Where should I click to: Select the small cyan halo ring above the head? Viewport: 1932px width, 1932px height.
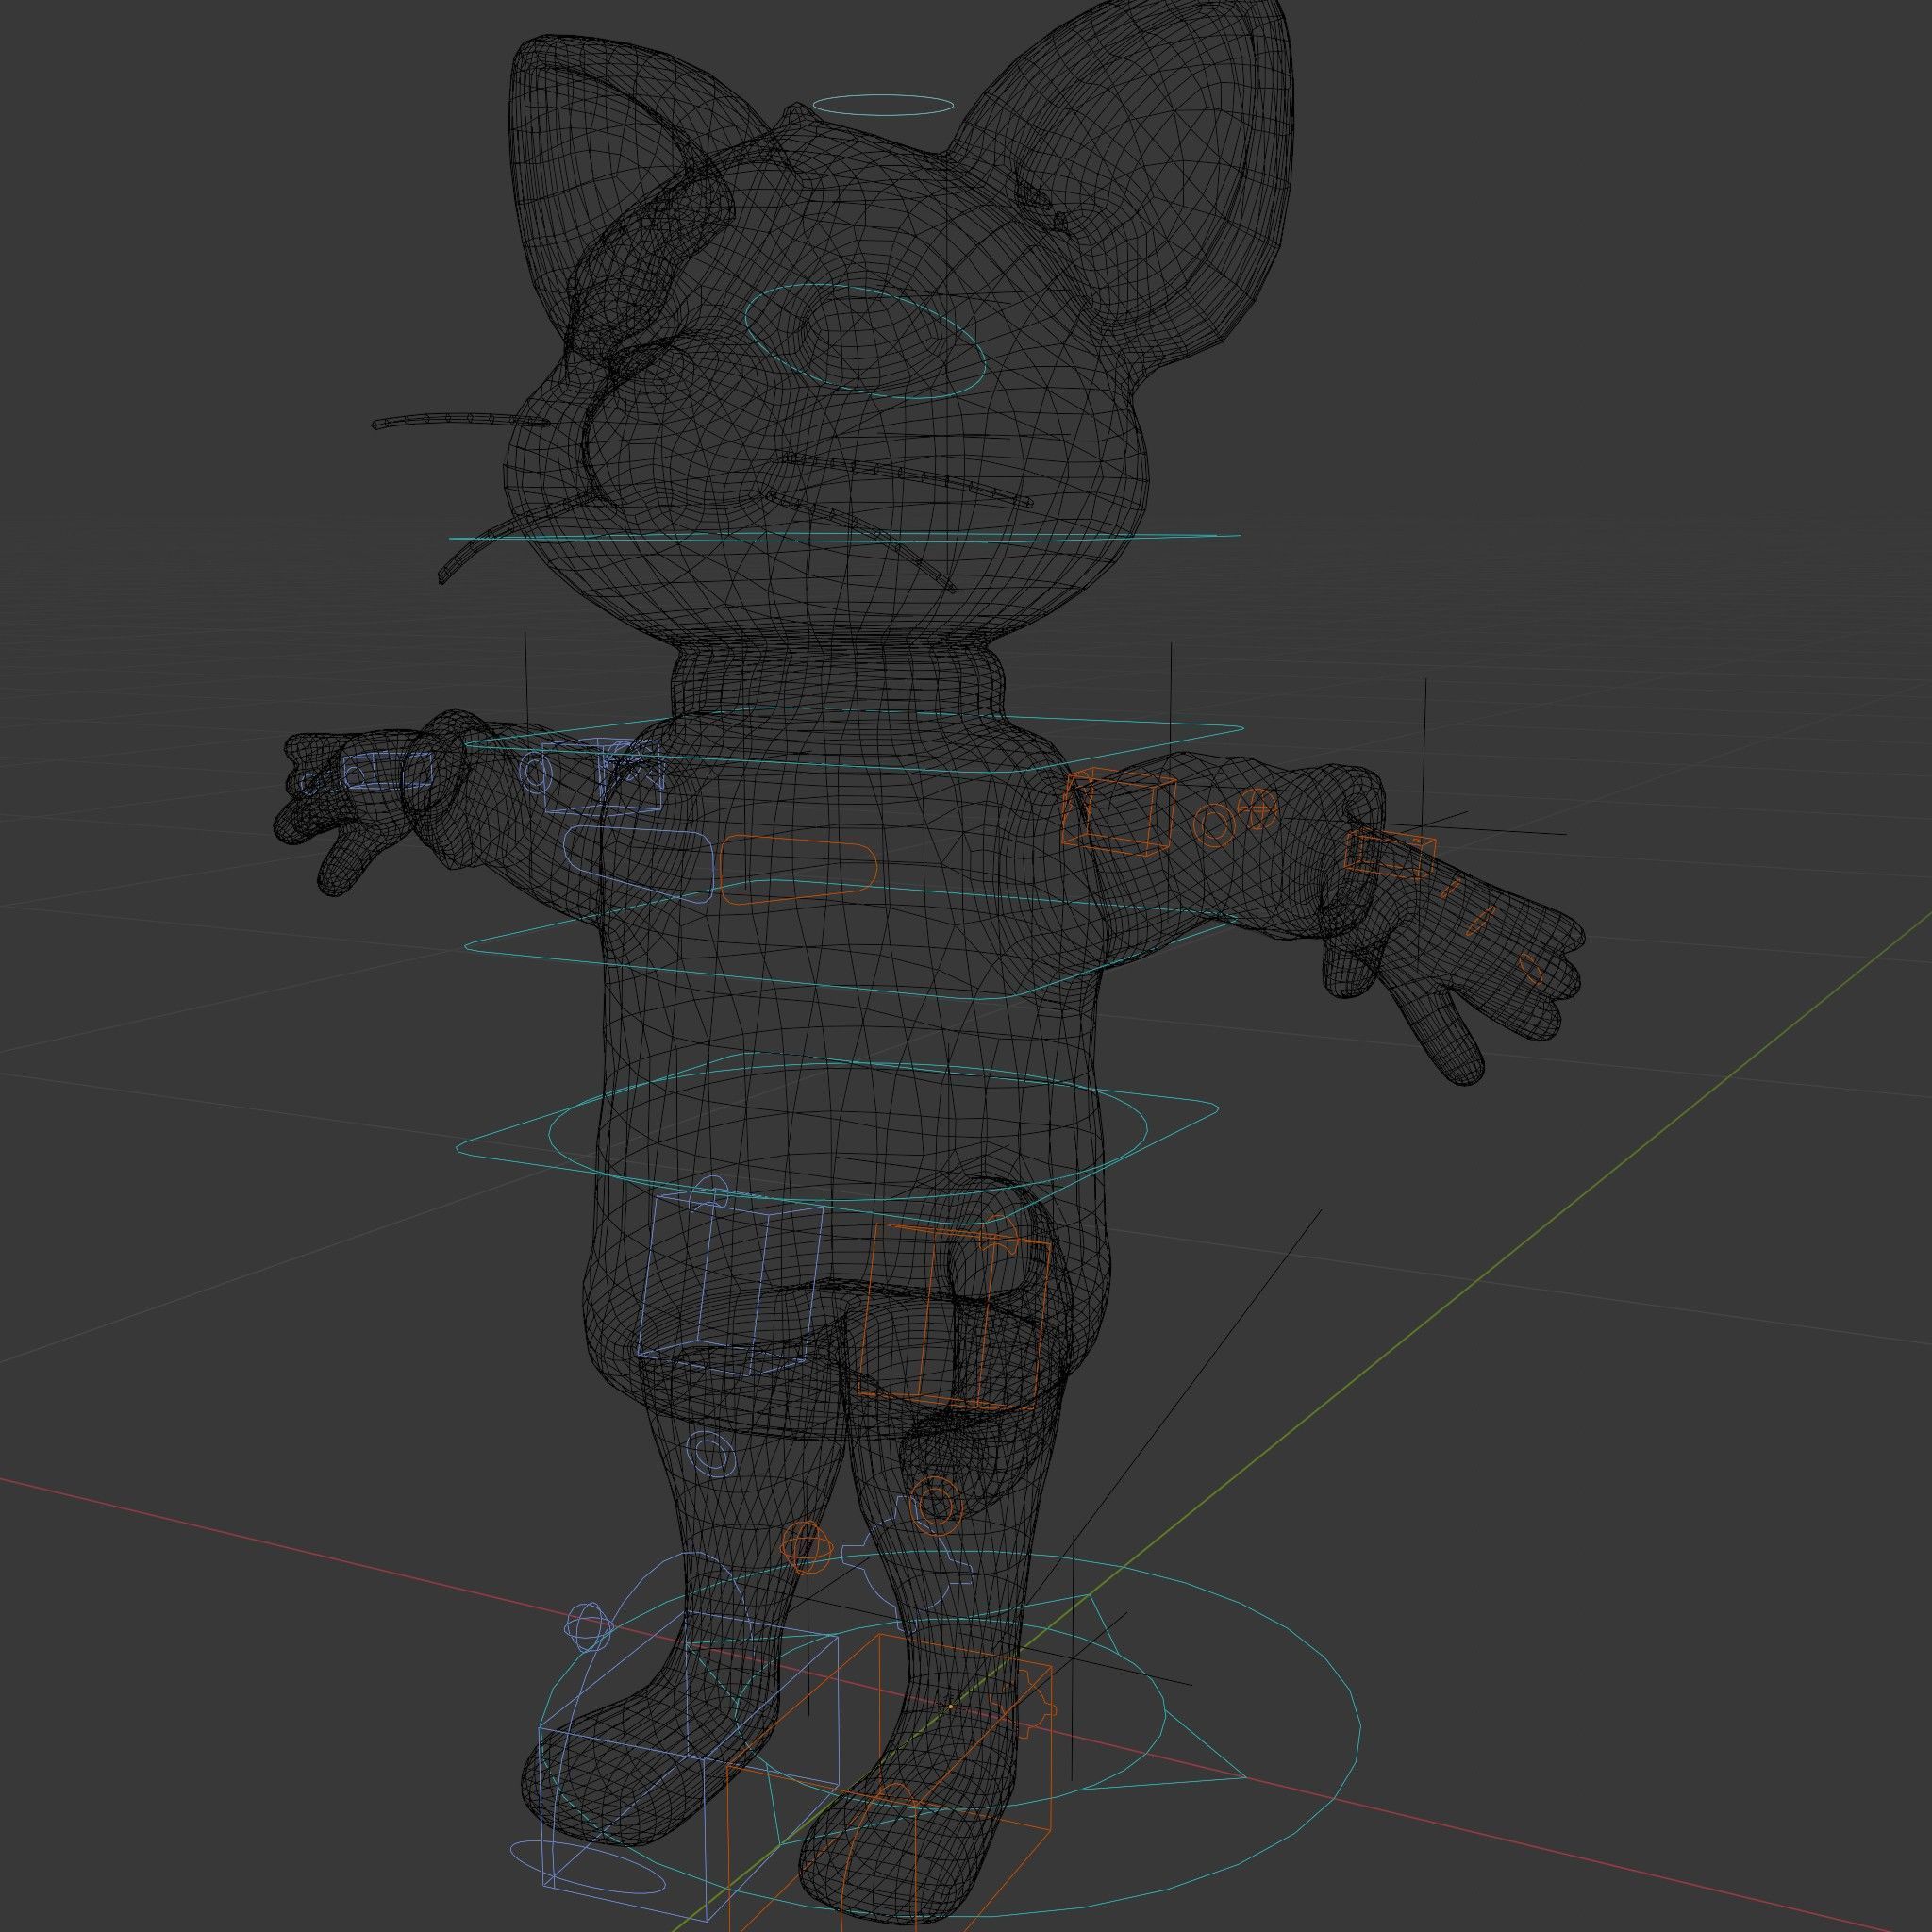click(x=881, y=105)
